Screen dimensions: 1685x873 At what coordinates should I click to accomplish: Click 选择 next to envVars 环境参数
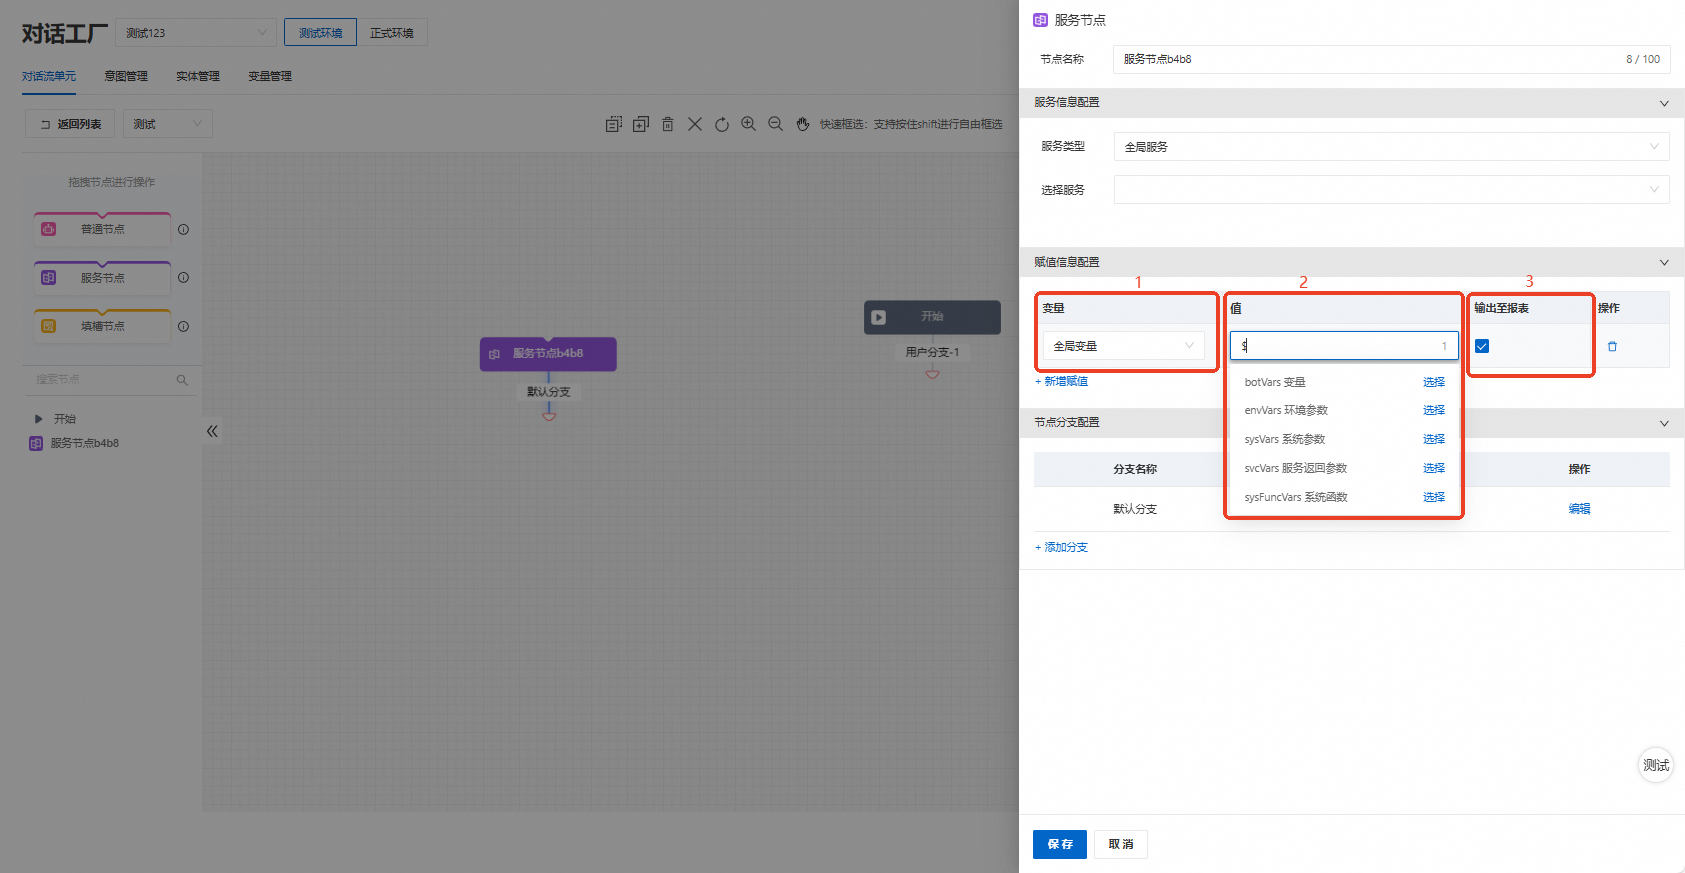[x=1434, y=410]
